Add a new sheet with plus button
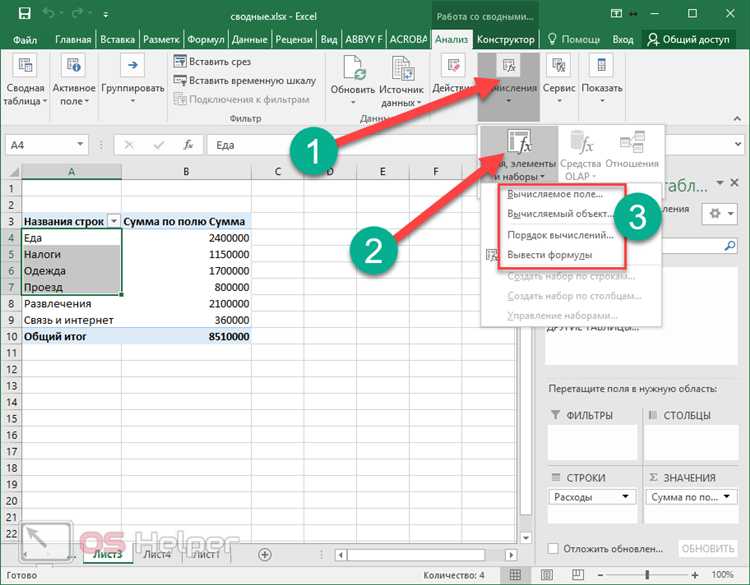 (x=265, y=554)
